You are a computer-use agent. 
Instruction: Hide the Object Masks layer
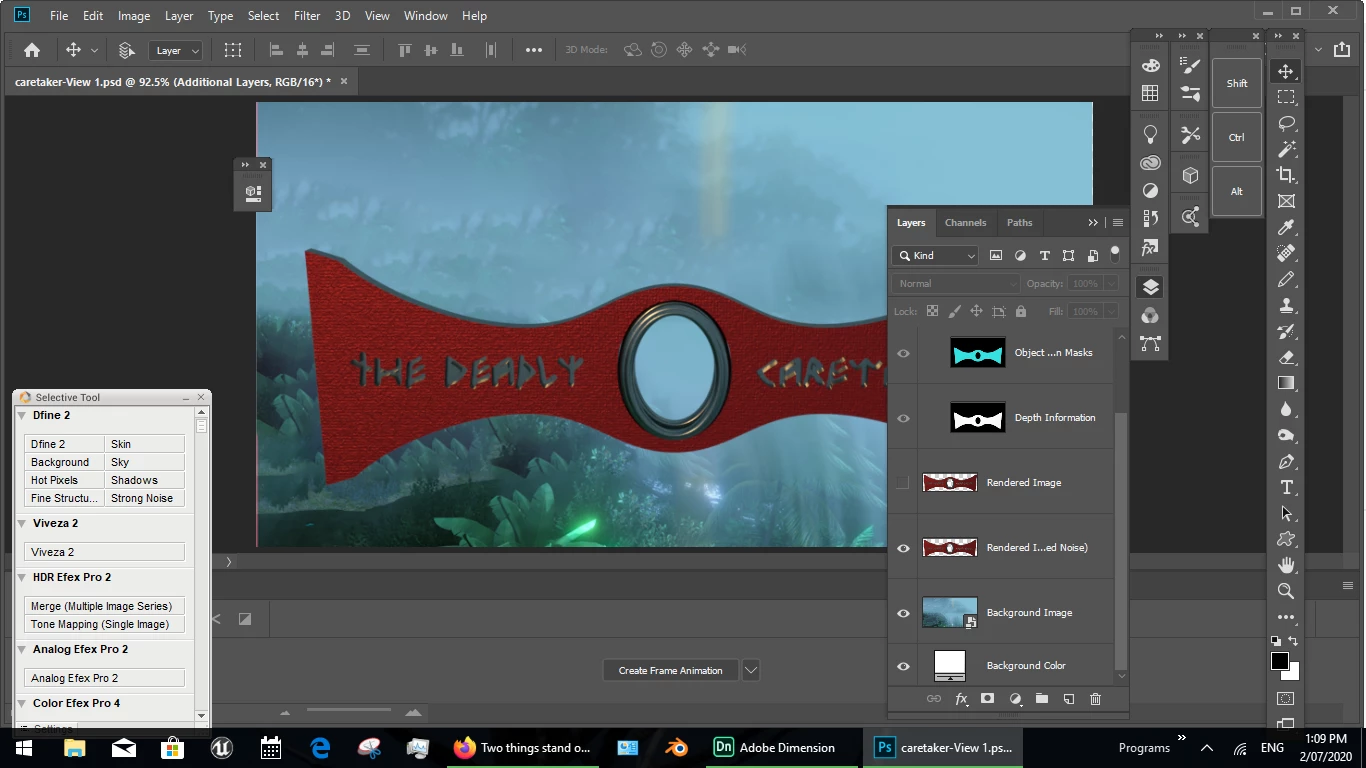(x=903, y=353)
